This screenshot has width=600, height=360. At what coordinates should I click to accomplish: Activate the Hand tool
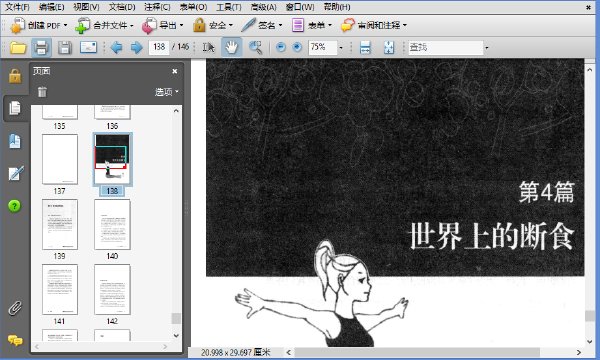click(x=232, y=47)
